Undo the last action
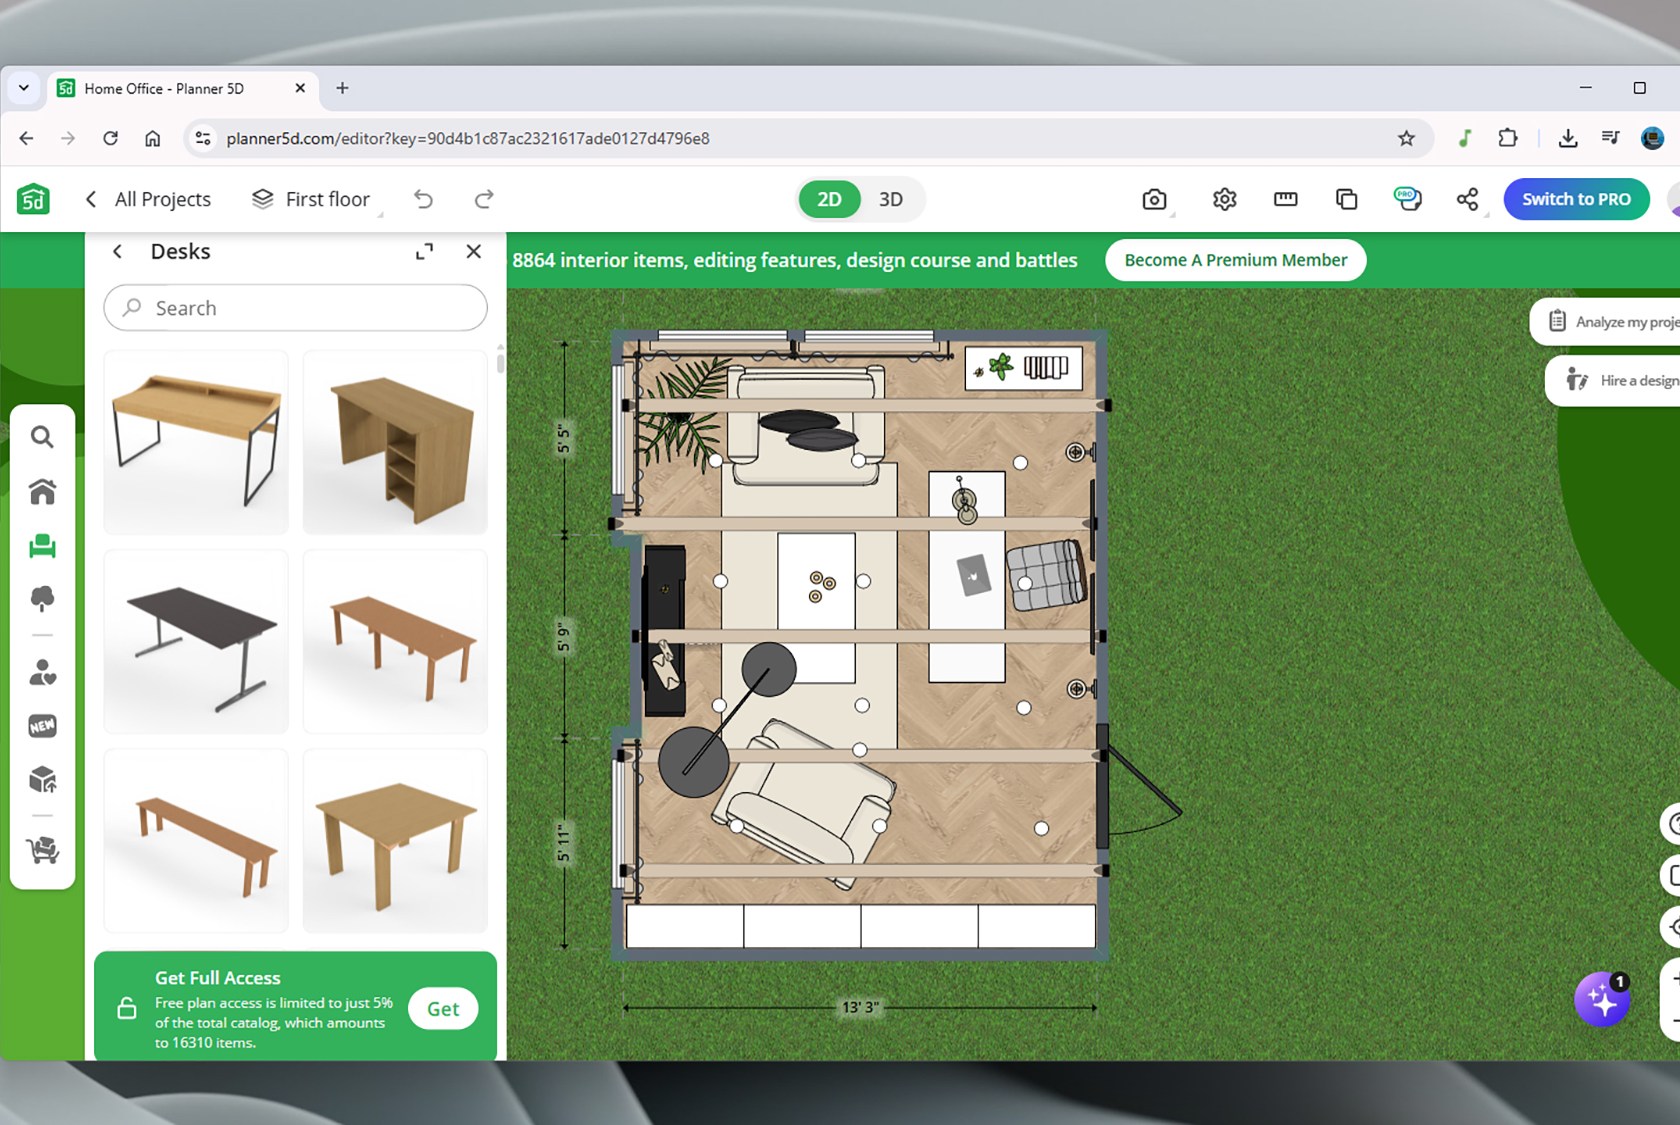1680x1125 pixels. (x=424, y=200)
